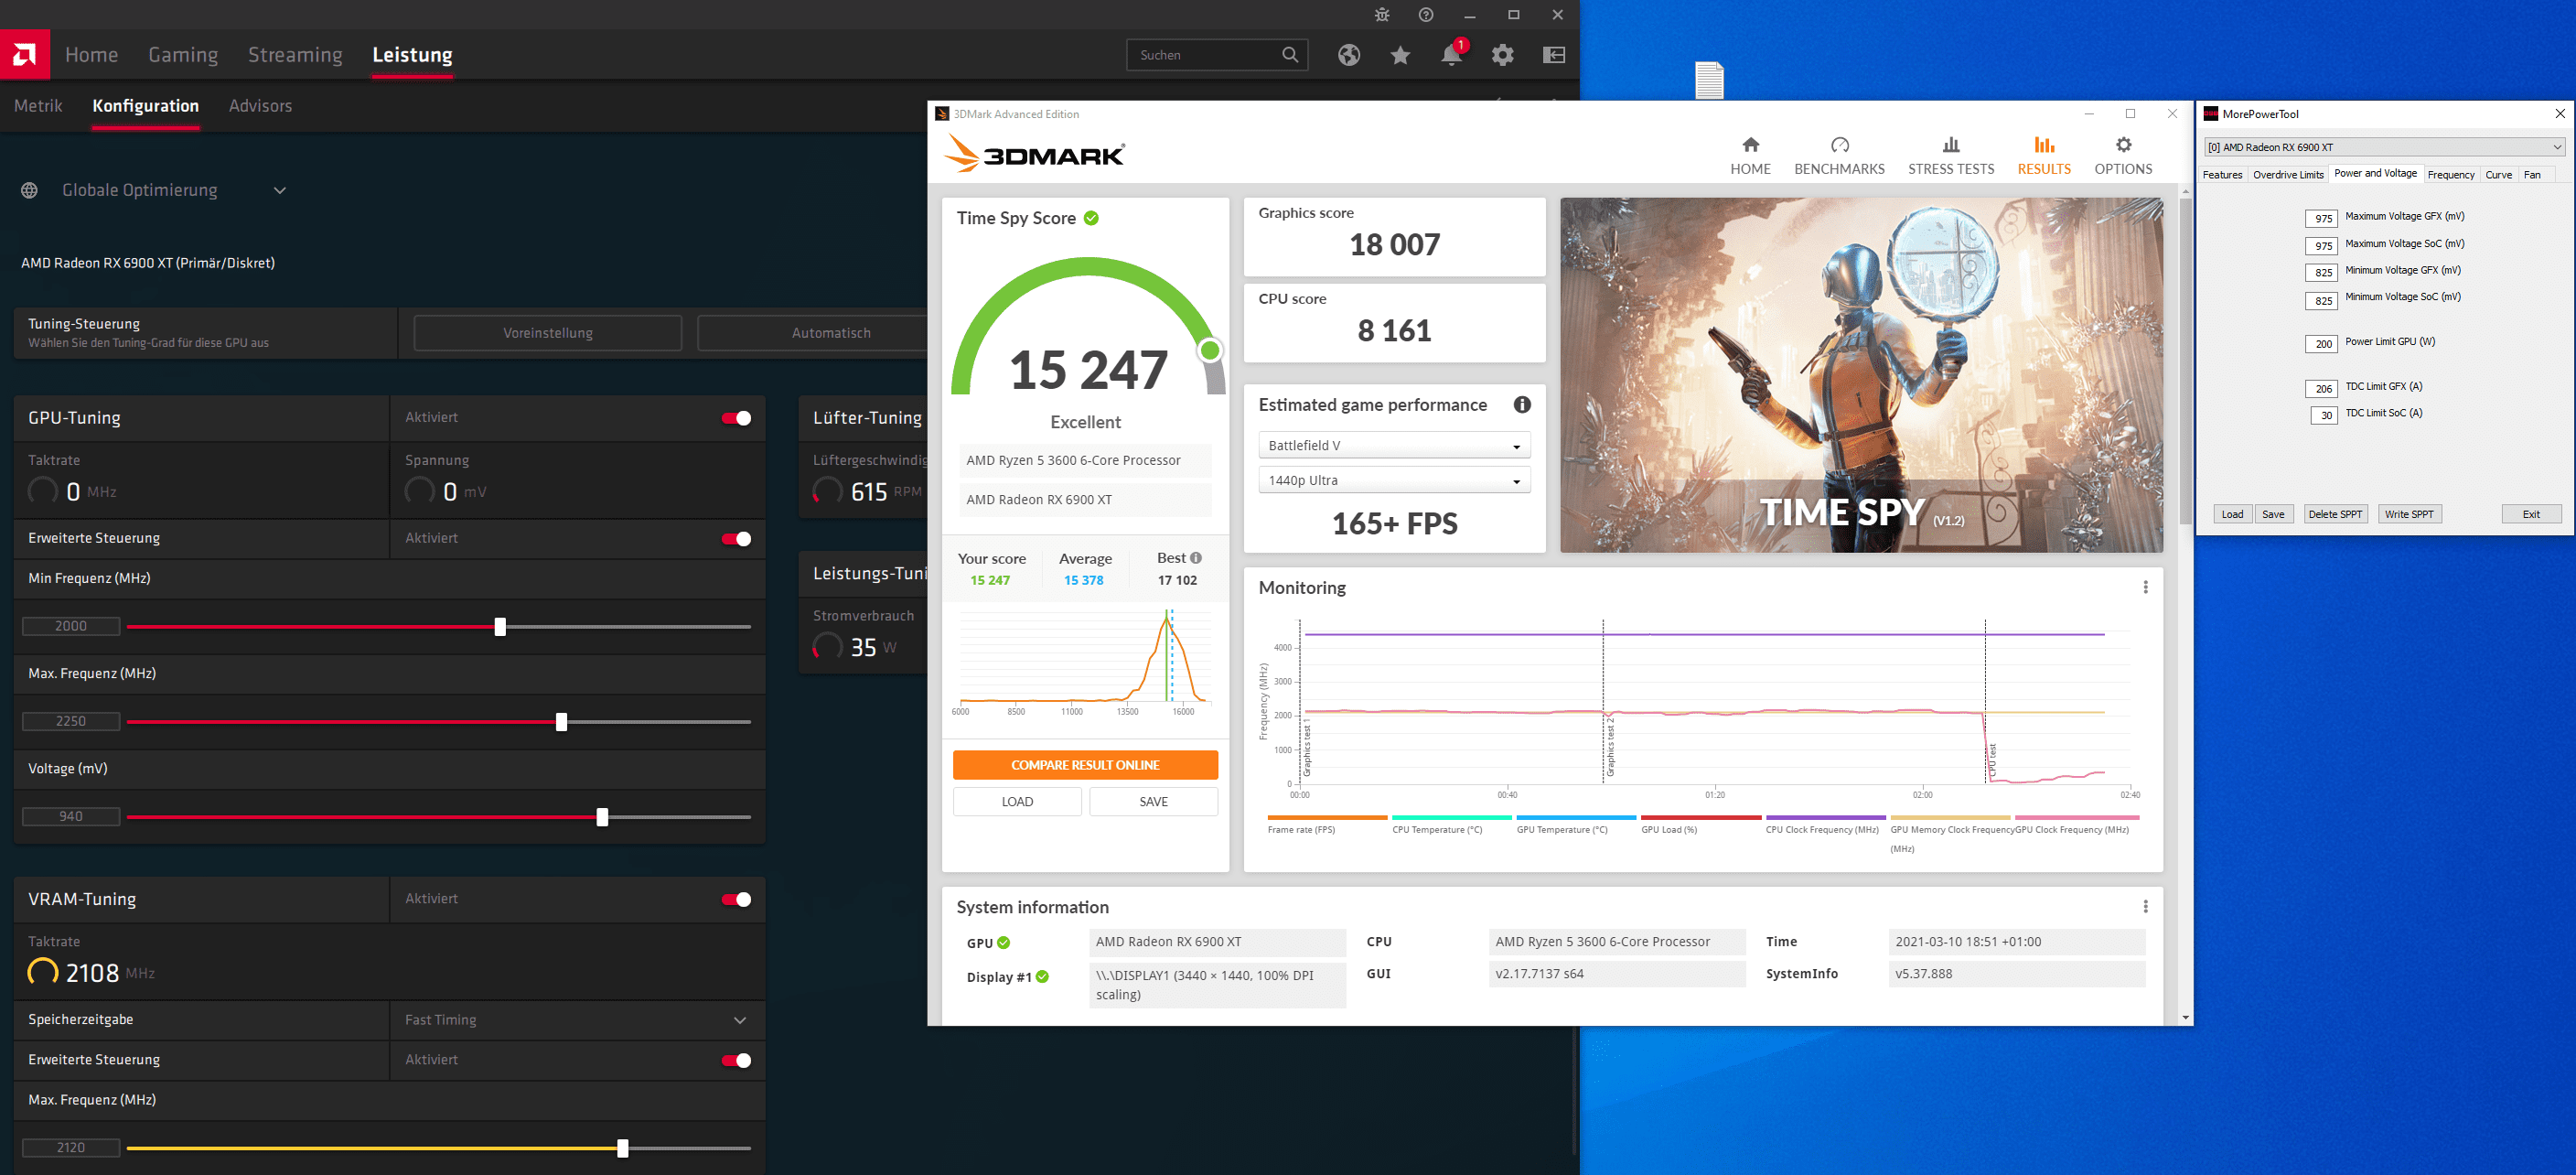Open the System information three-dot menu
2576x1175 pixels.
2145,907
